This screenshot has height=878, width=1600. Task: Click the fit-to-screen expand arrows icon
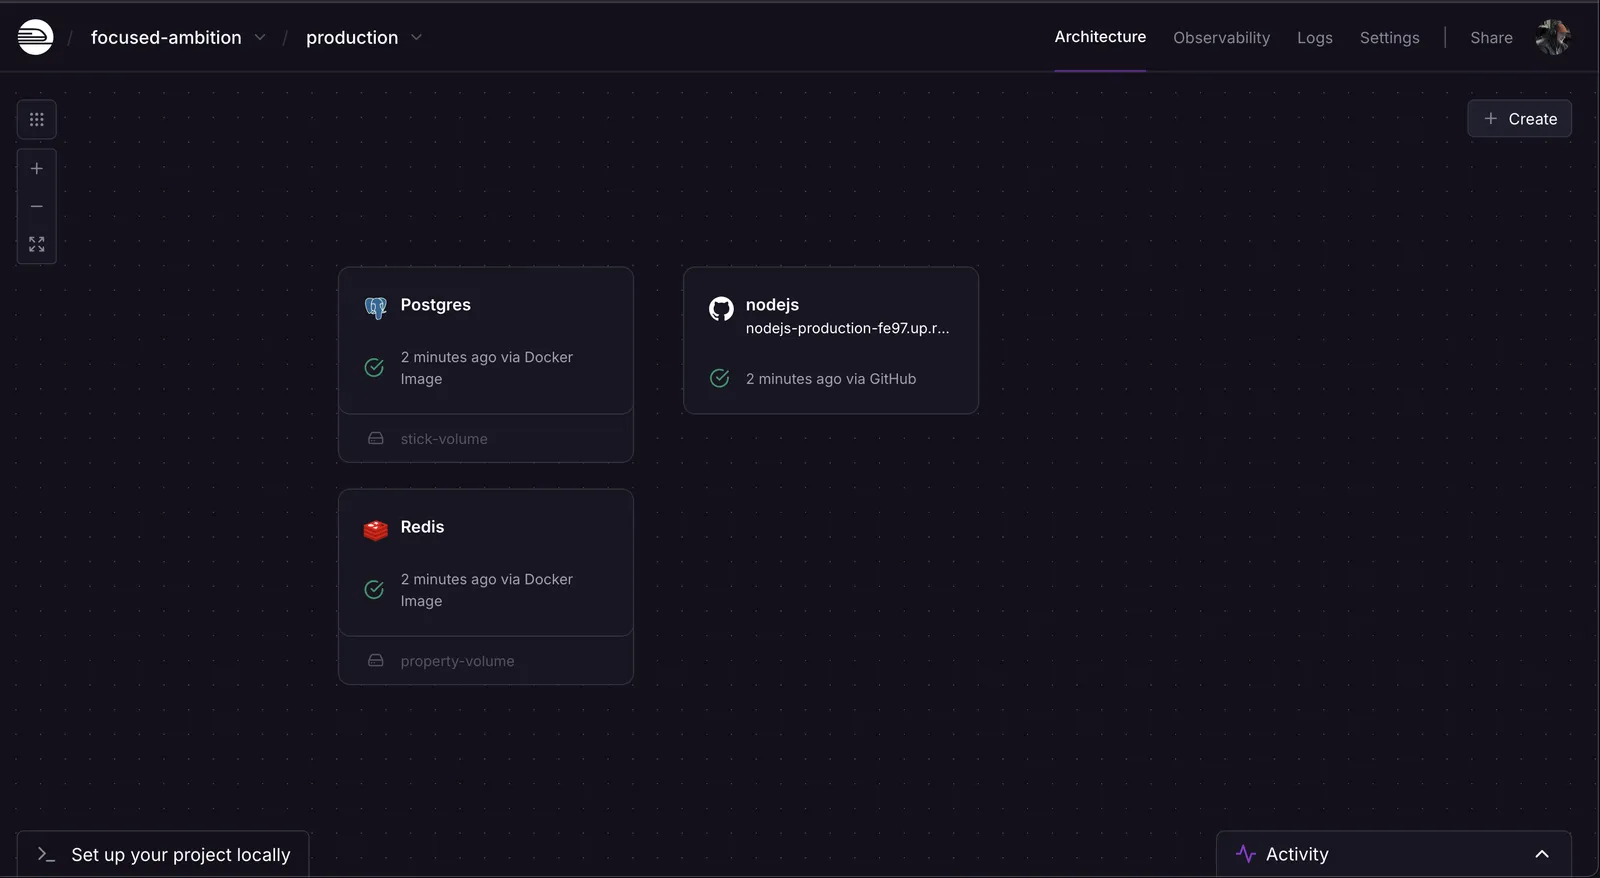click(37, 245)
